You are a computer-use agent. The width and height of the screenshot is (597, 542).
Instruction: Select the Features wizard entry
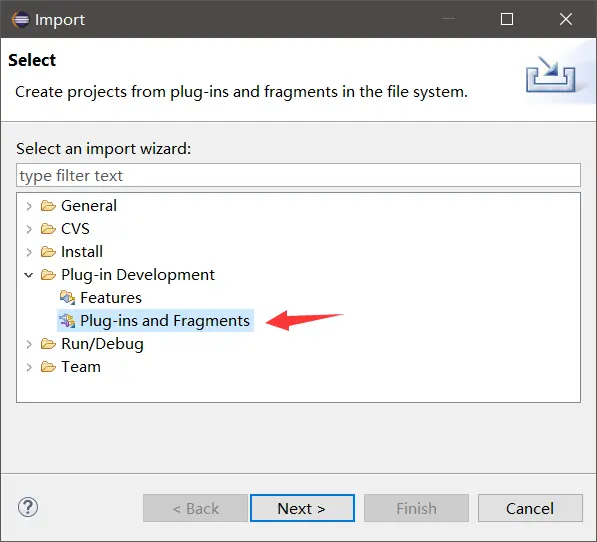point(111,298)
